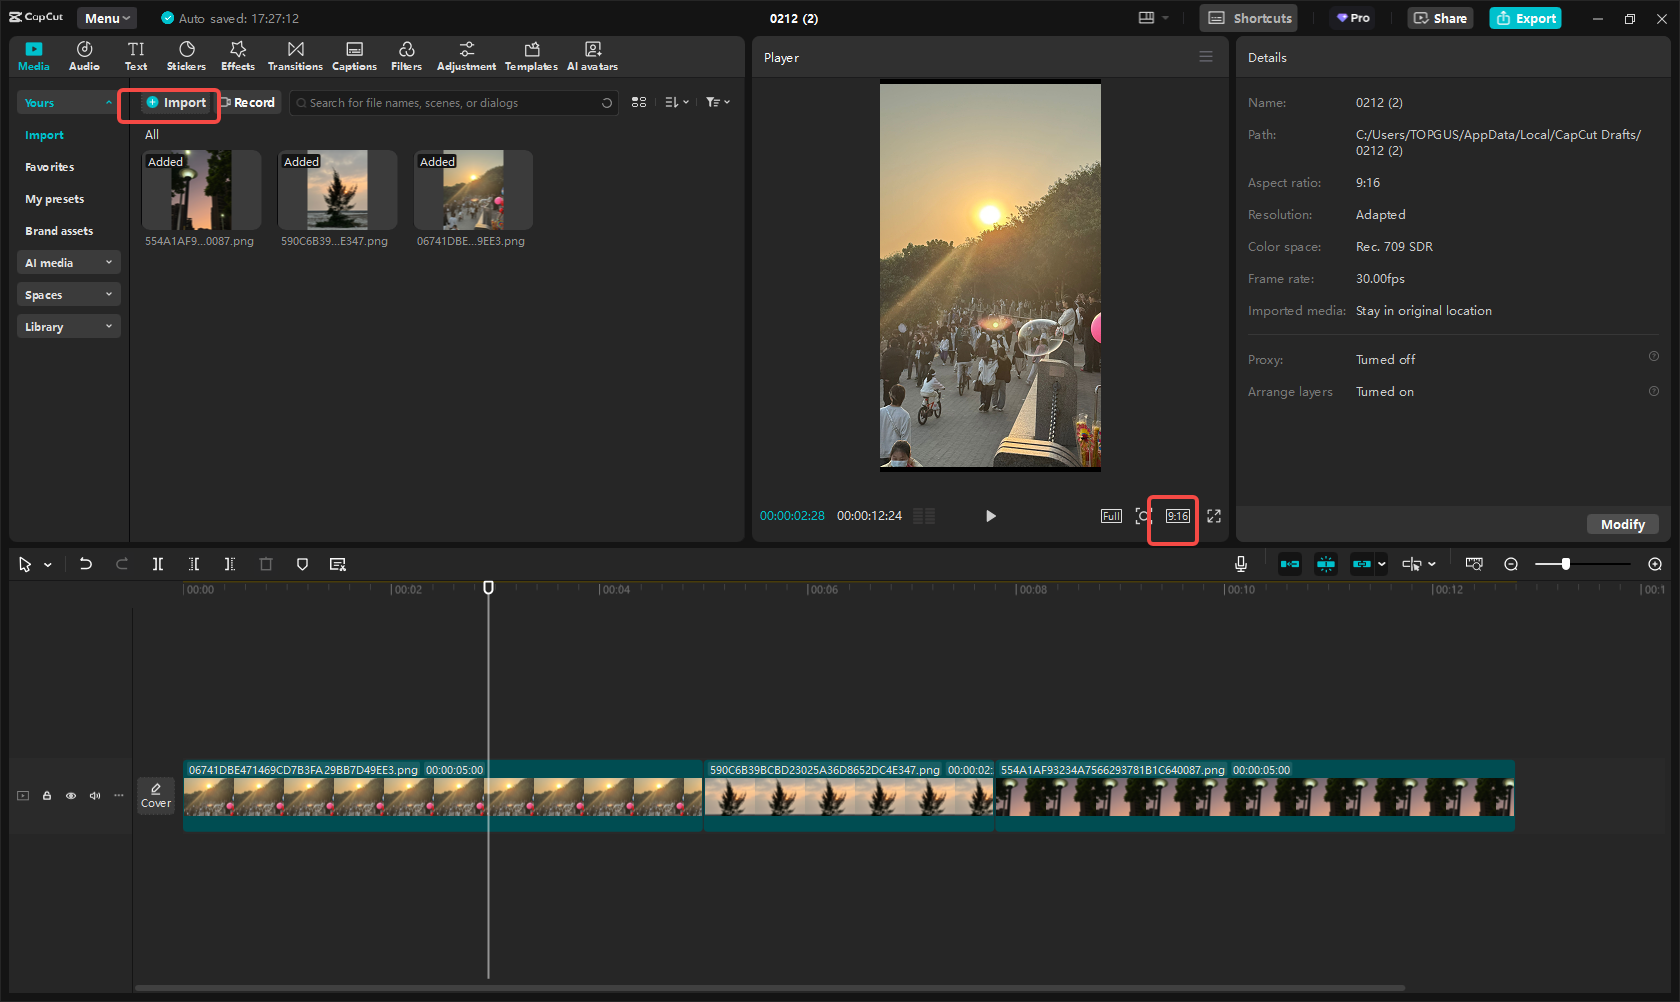This screenshot has width=1680, height=1002.
Task: Select the Stickers panel icon
Action: point(186,55)
